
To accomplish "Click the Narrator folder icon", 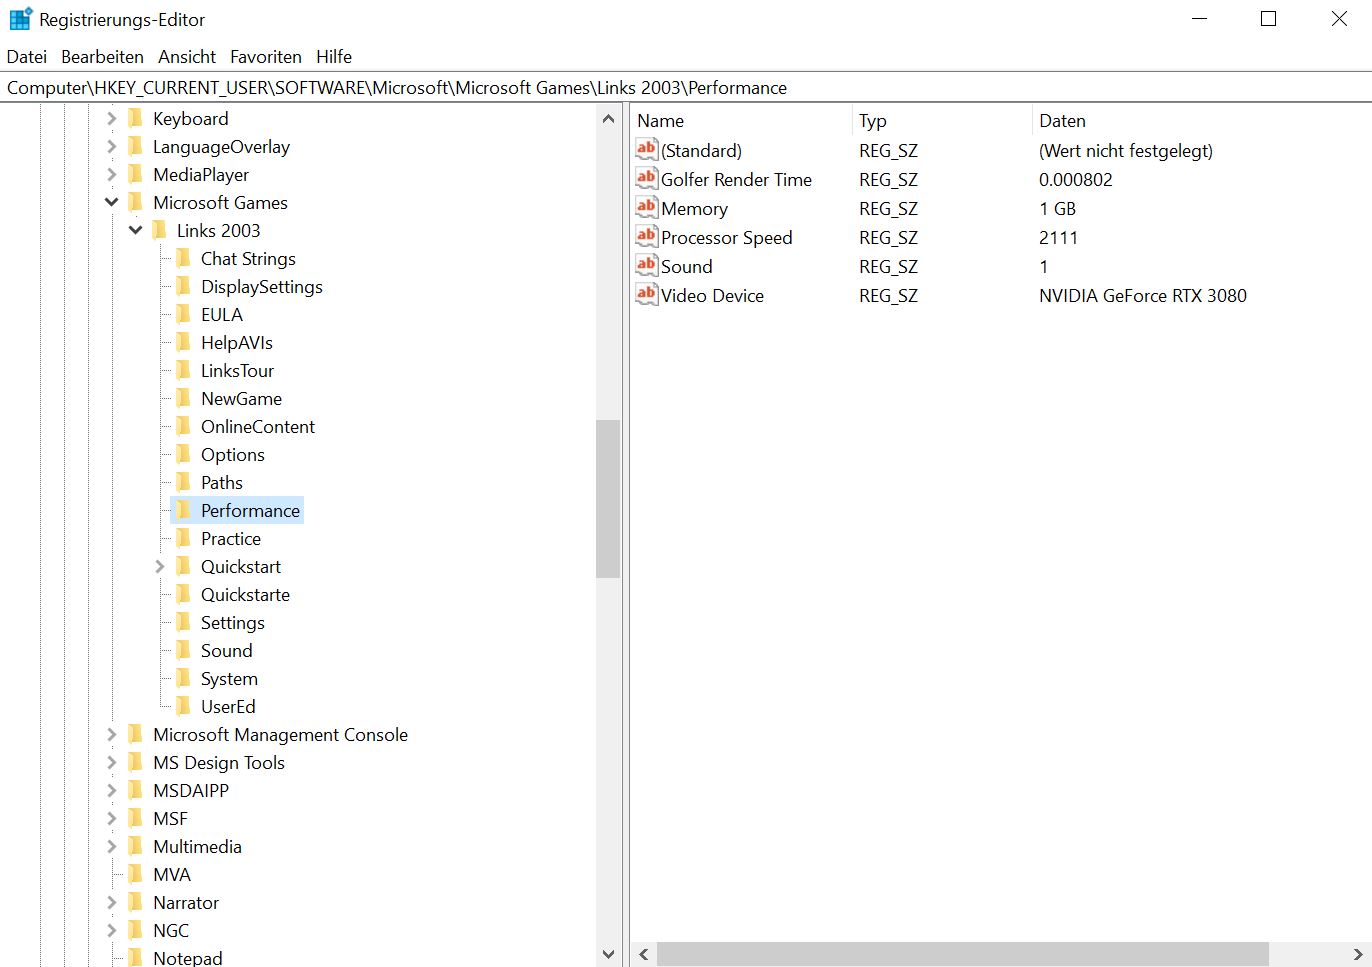I will (x=136, y=902).
